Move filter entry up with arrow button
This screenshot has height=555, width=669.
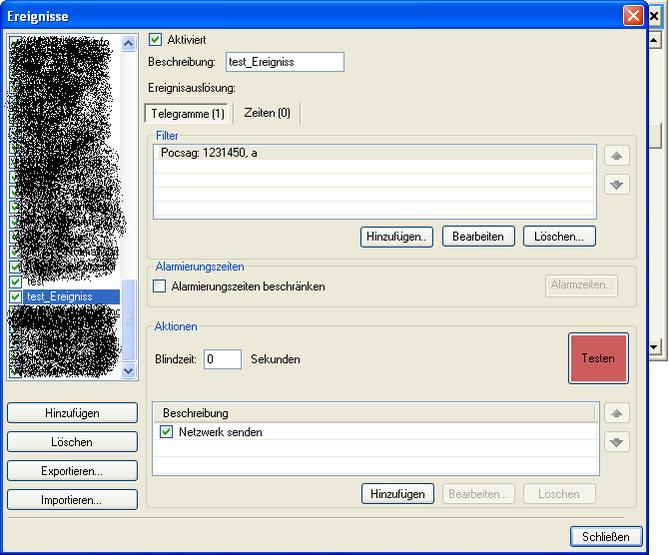617,156
